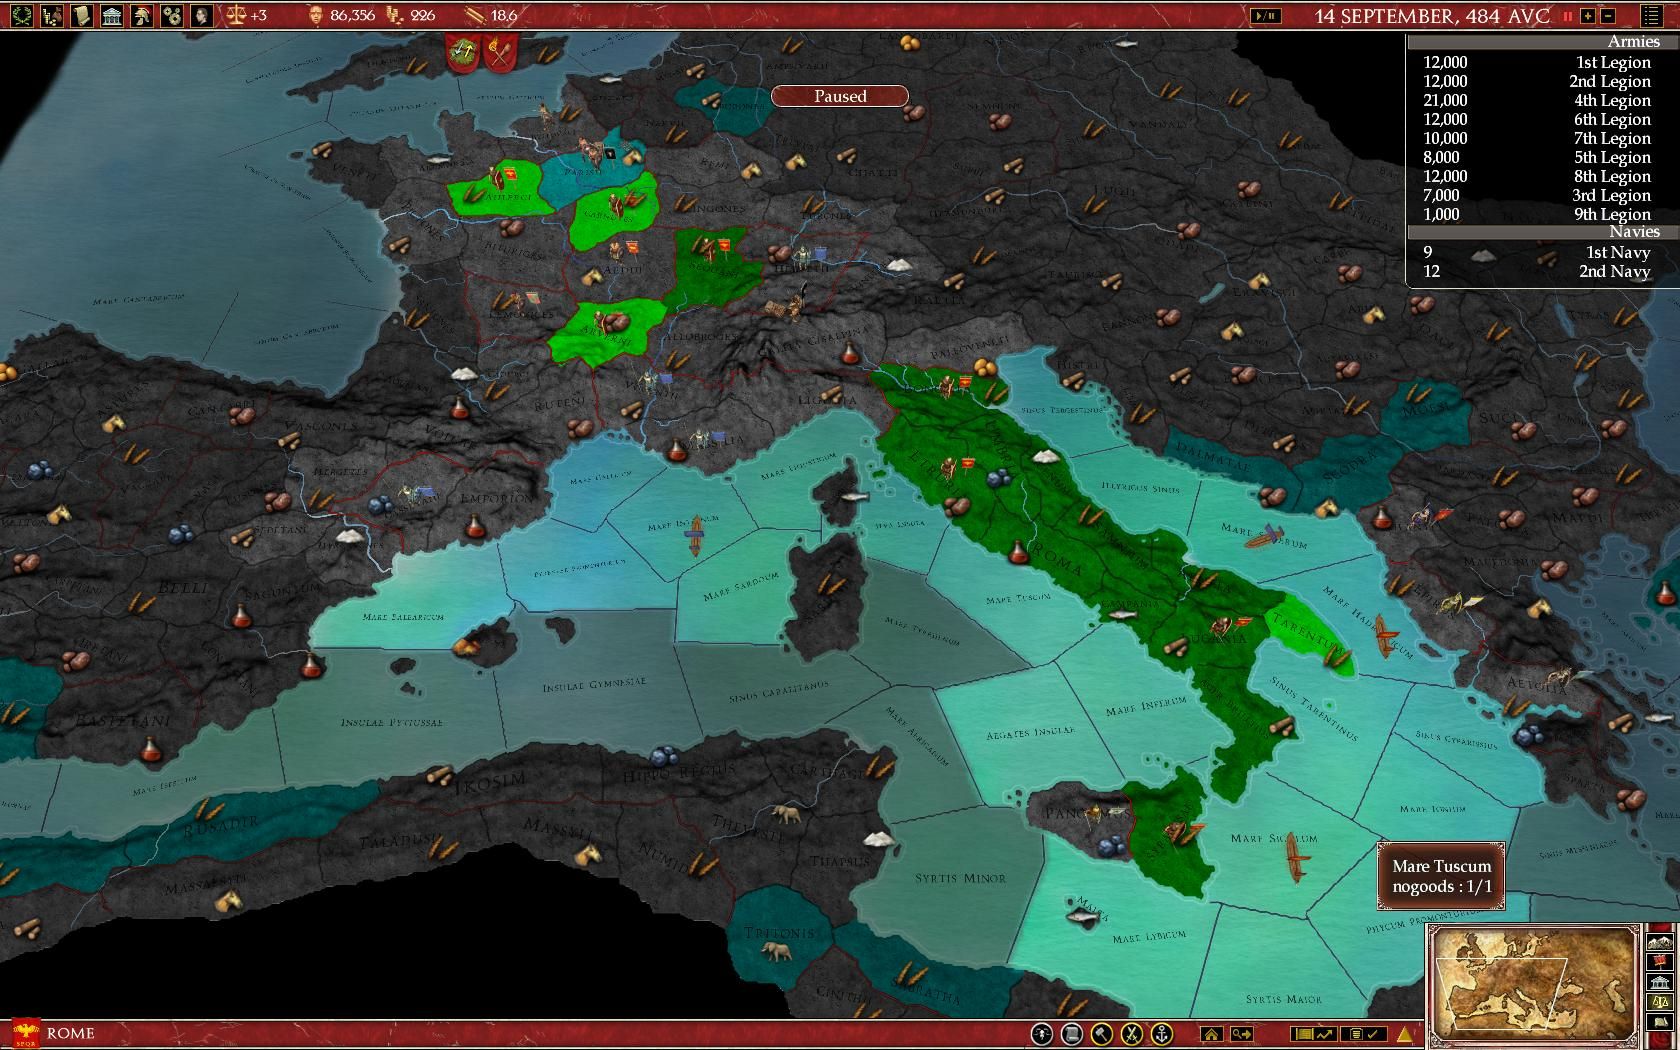Viewport: 1680px width, 1050px height.
Task: Toggle game pause with play/pause button
Action: pos(1264,16)
